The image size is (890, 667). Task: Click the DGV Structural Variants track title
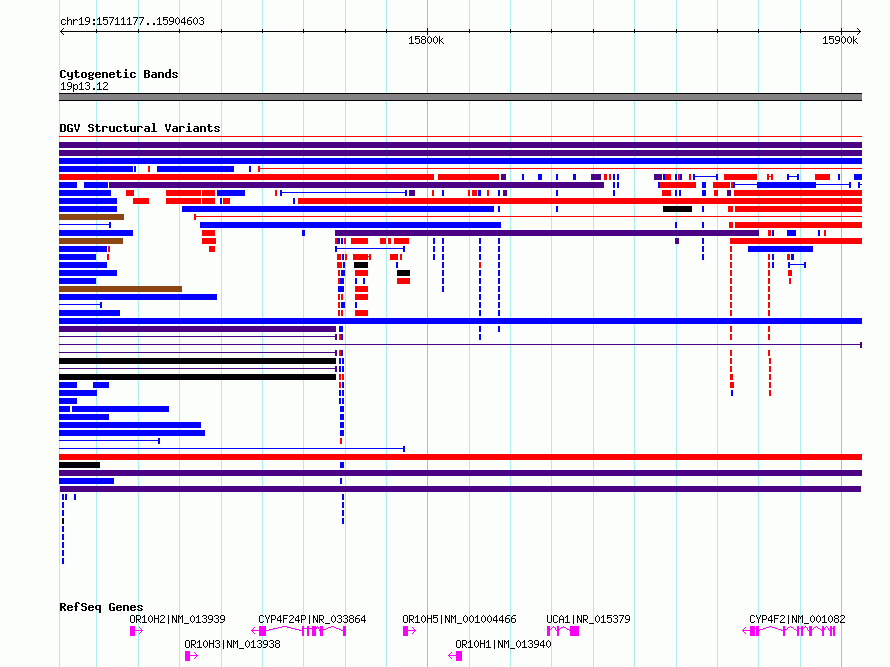tap(140, 128)
